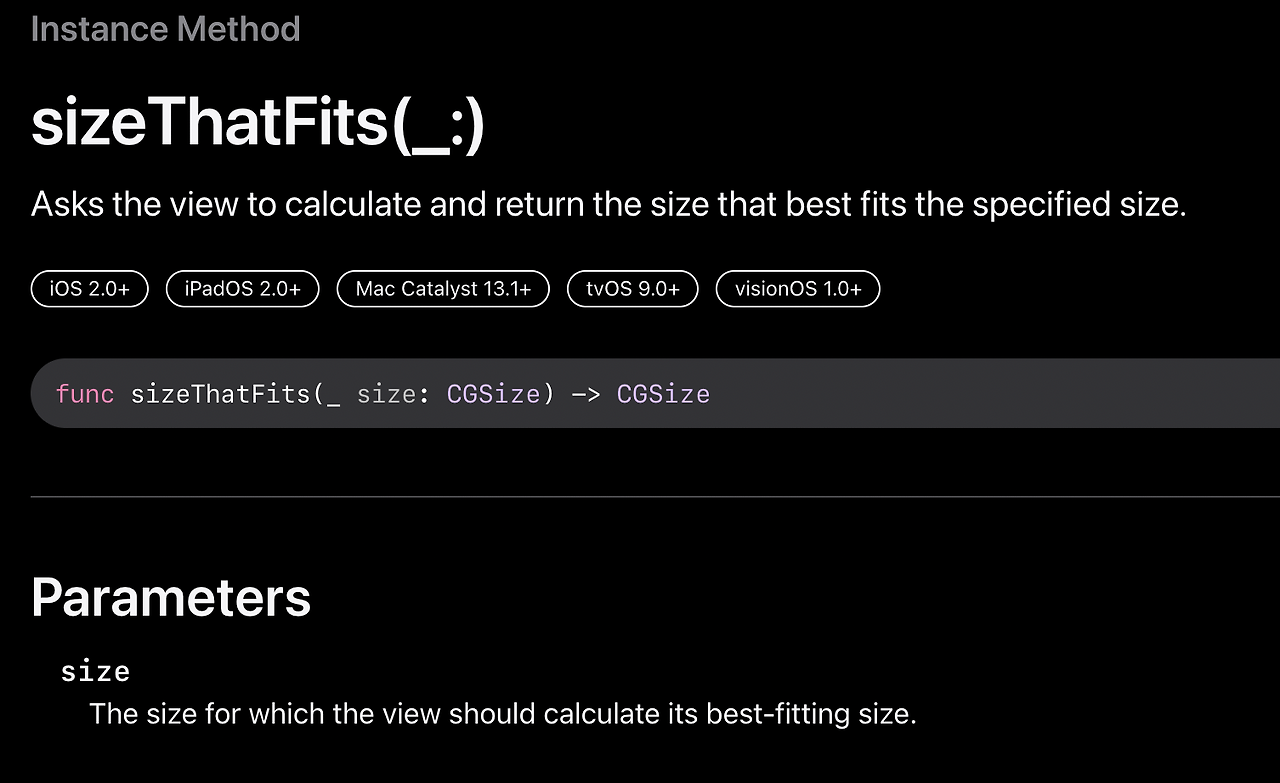Click the size parameter description text

pos(503,714)
